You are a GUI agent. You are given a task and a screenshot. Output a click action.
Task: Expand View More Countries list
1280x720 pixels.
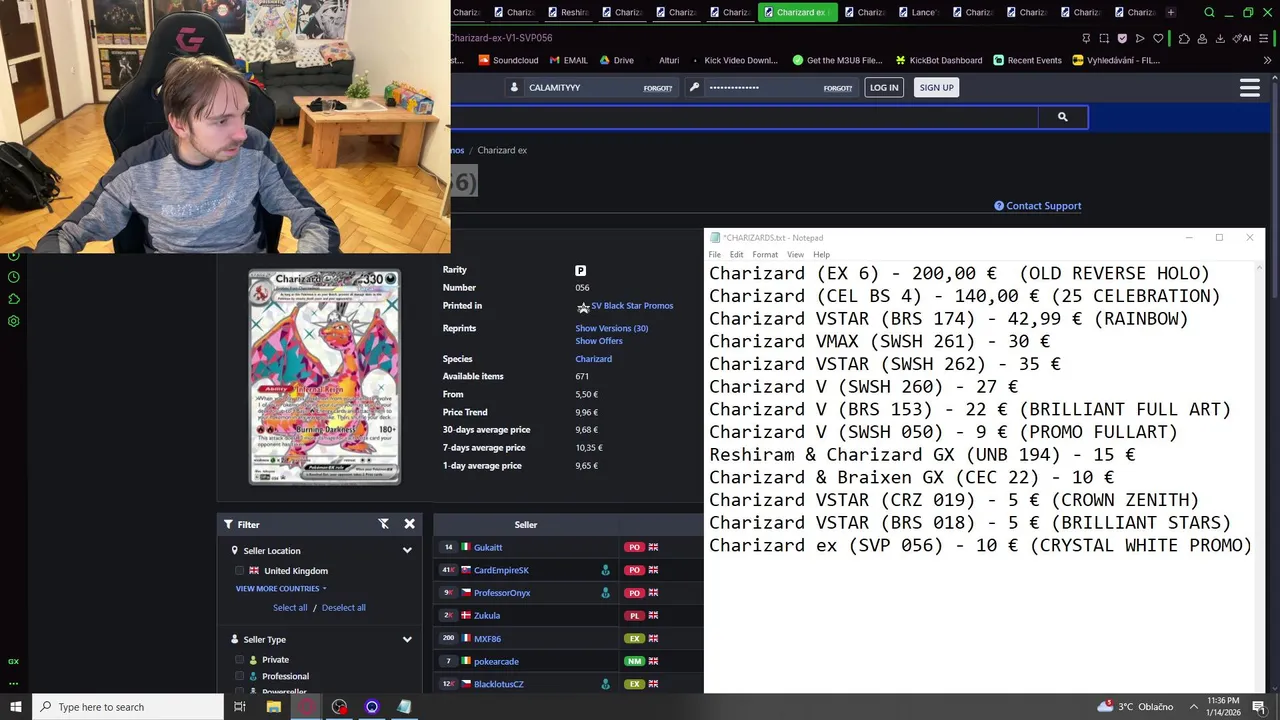click(x=281, y=589)
